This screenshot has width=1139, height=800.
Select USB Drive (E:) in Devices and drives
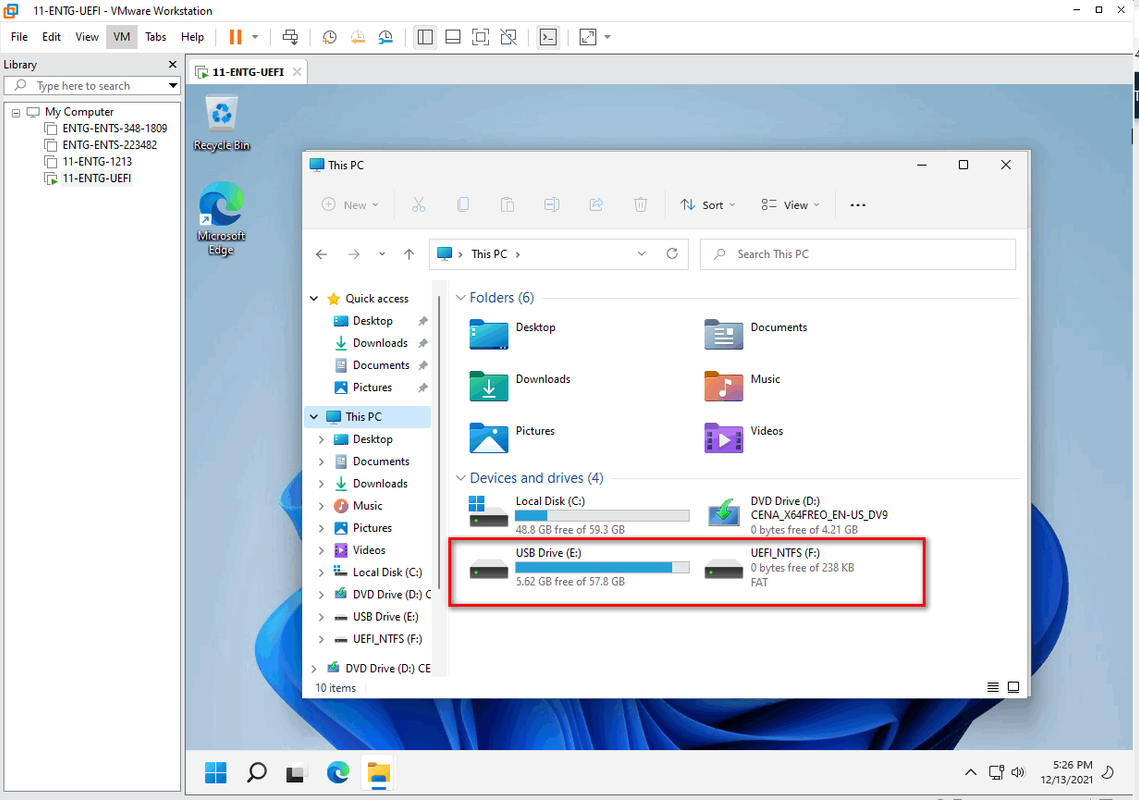click(x=580, y=567)
